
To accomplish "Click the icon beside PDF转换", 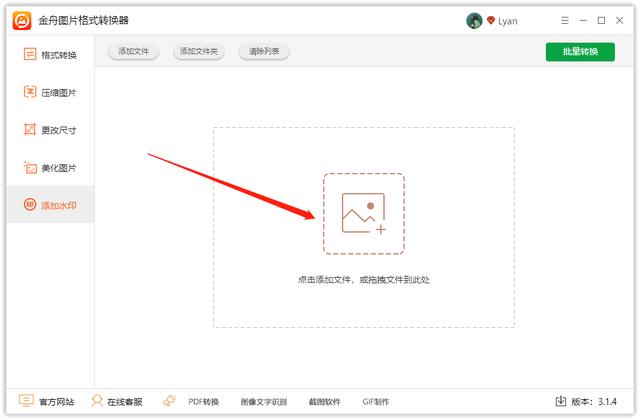I will 169,401.
